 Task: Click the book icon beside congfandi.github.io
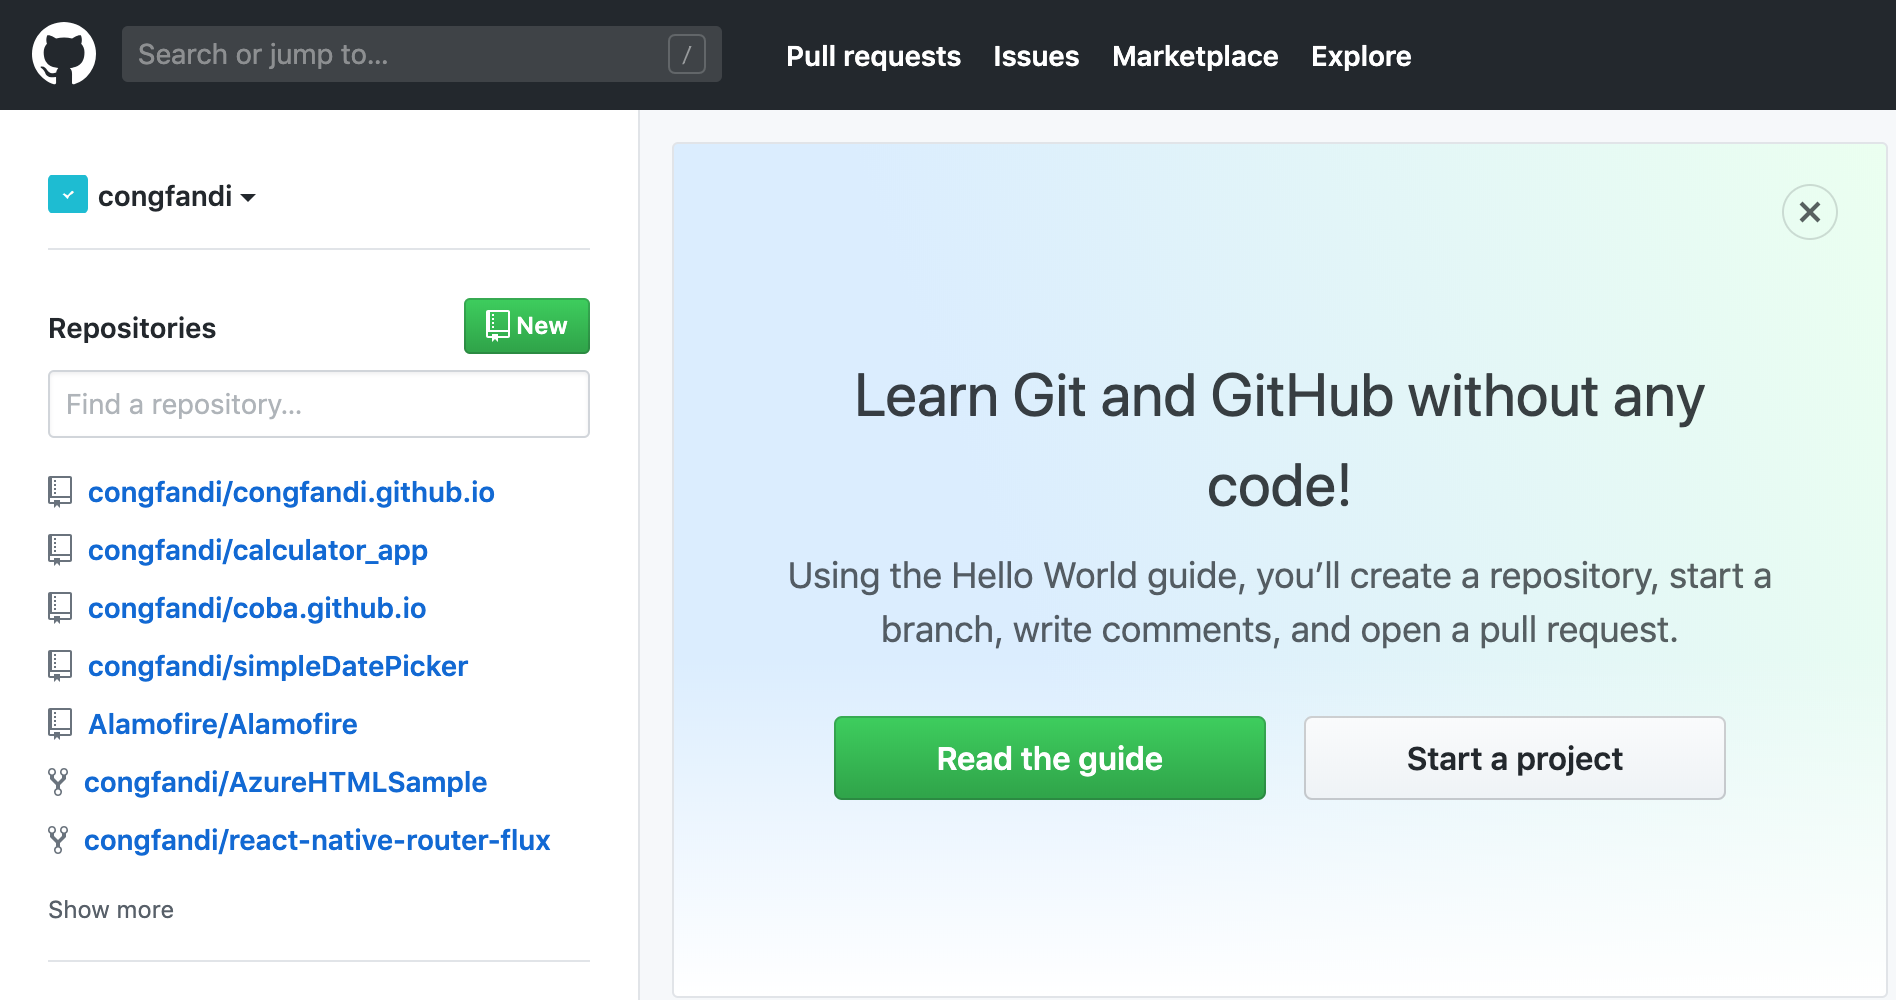60,491
